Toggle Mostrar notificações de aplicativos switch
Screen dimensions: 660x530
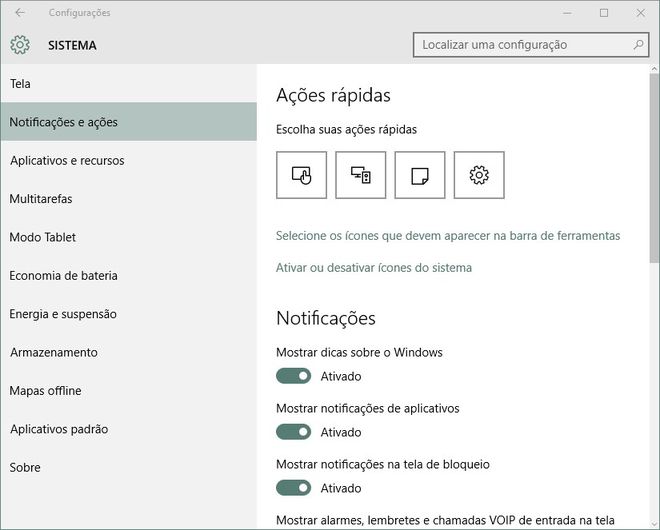pyautogui.click(x=293, y=431)
